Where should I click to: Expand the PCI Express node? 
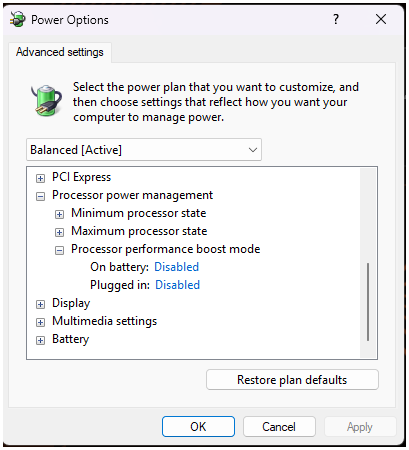click(x=40, y=178)
